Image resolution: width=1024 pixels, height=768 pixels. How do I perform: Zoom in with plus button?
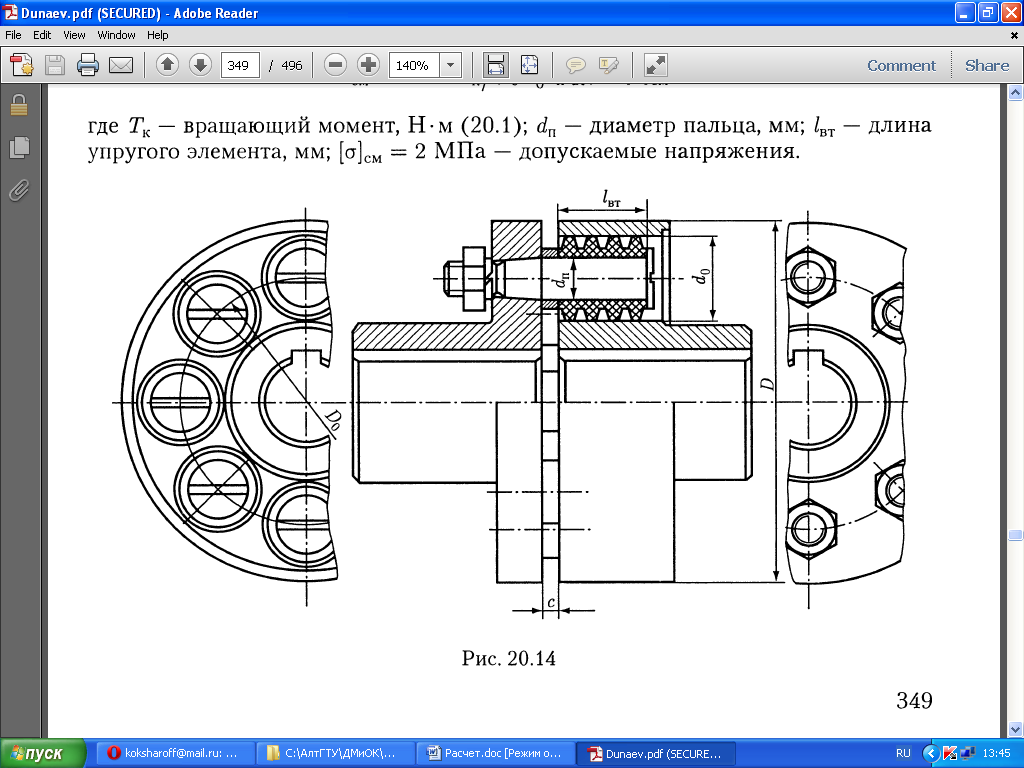(x=368, y=65)
